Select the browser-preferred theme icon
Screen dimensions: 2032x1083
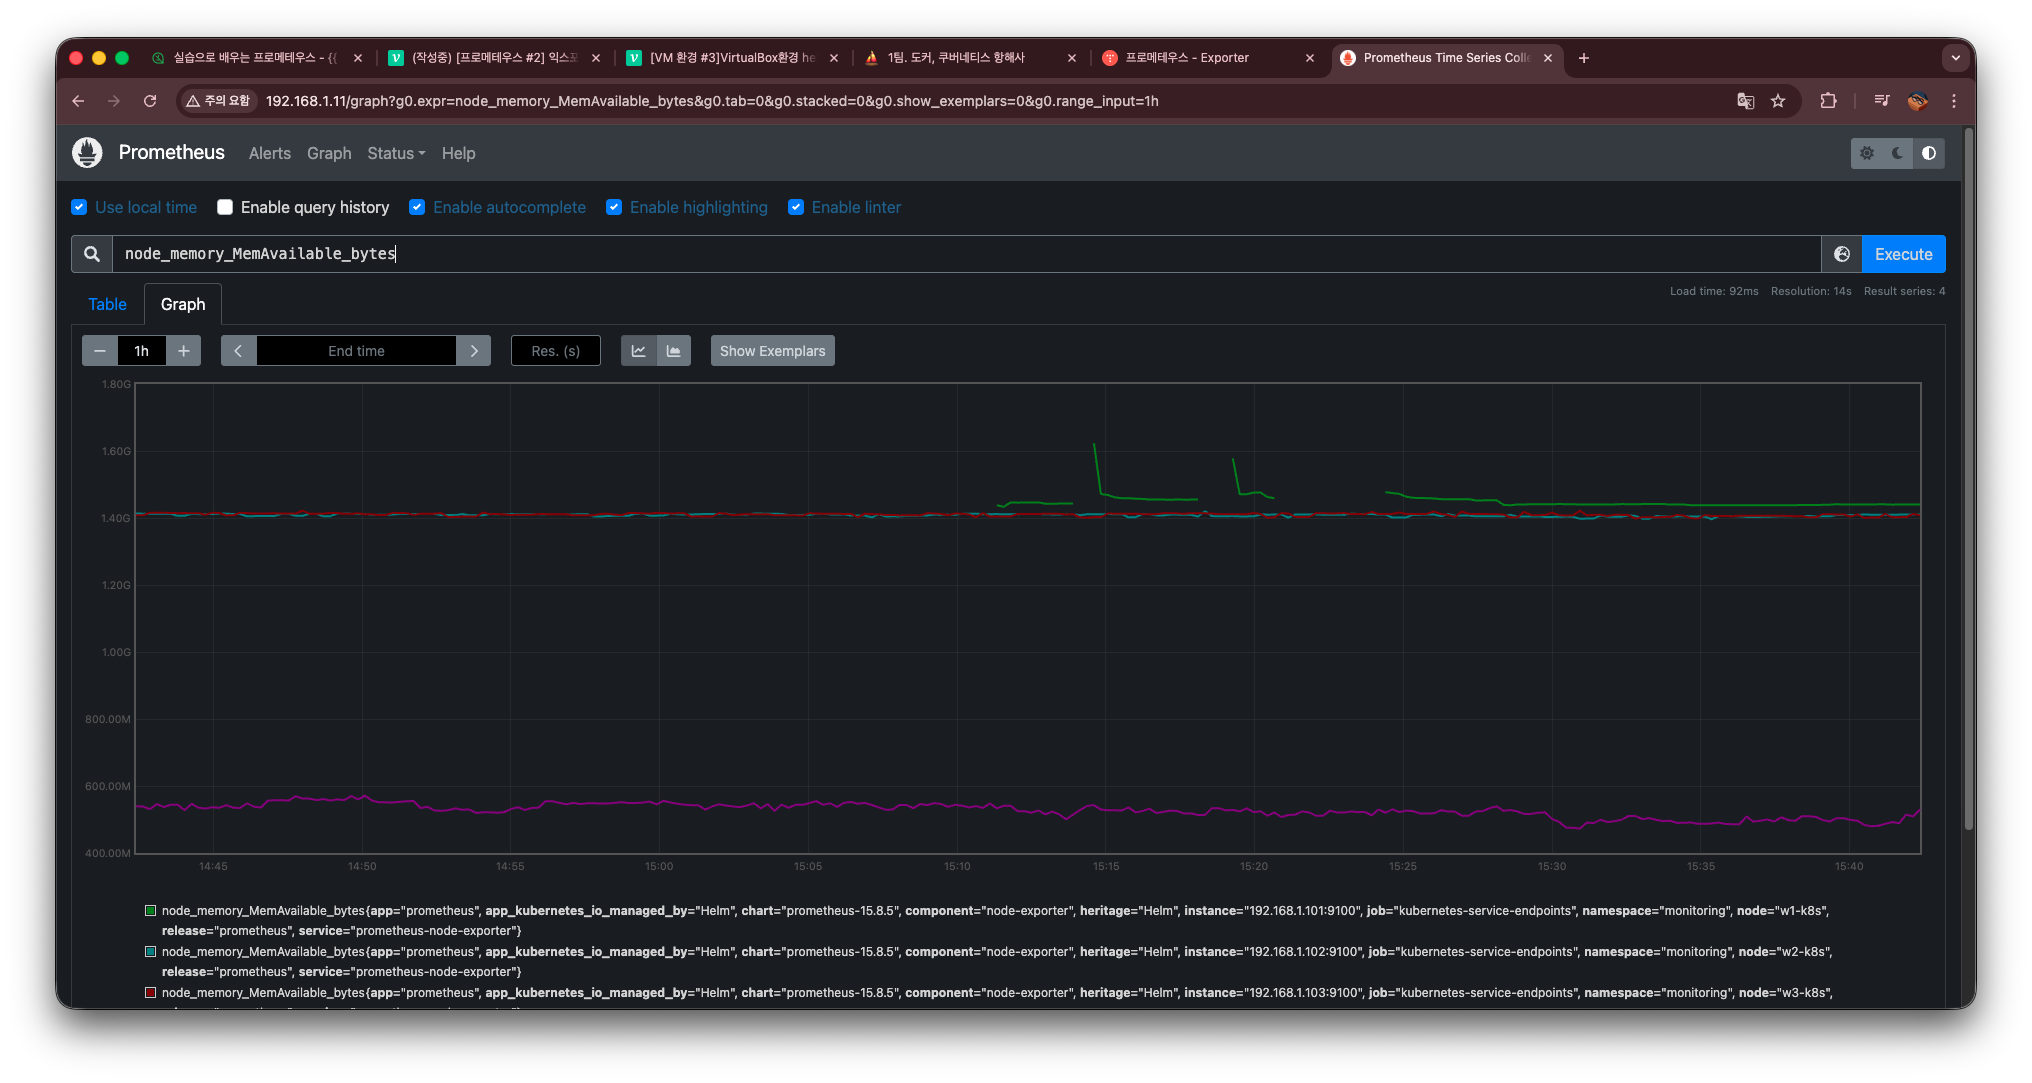(1929, 153)
